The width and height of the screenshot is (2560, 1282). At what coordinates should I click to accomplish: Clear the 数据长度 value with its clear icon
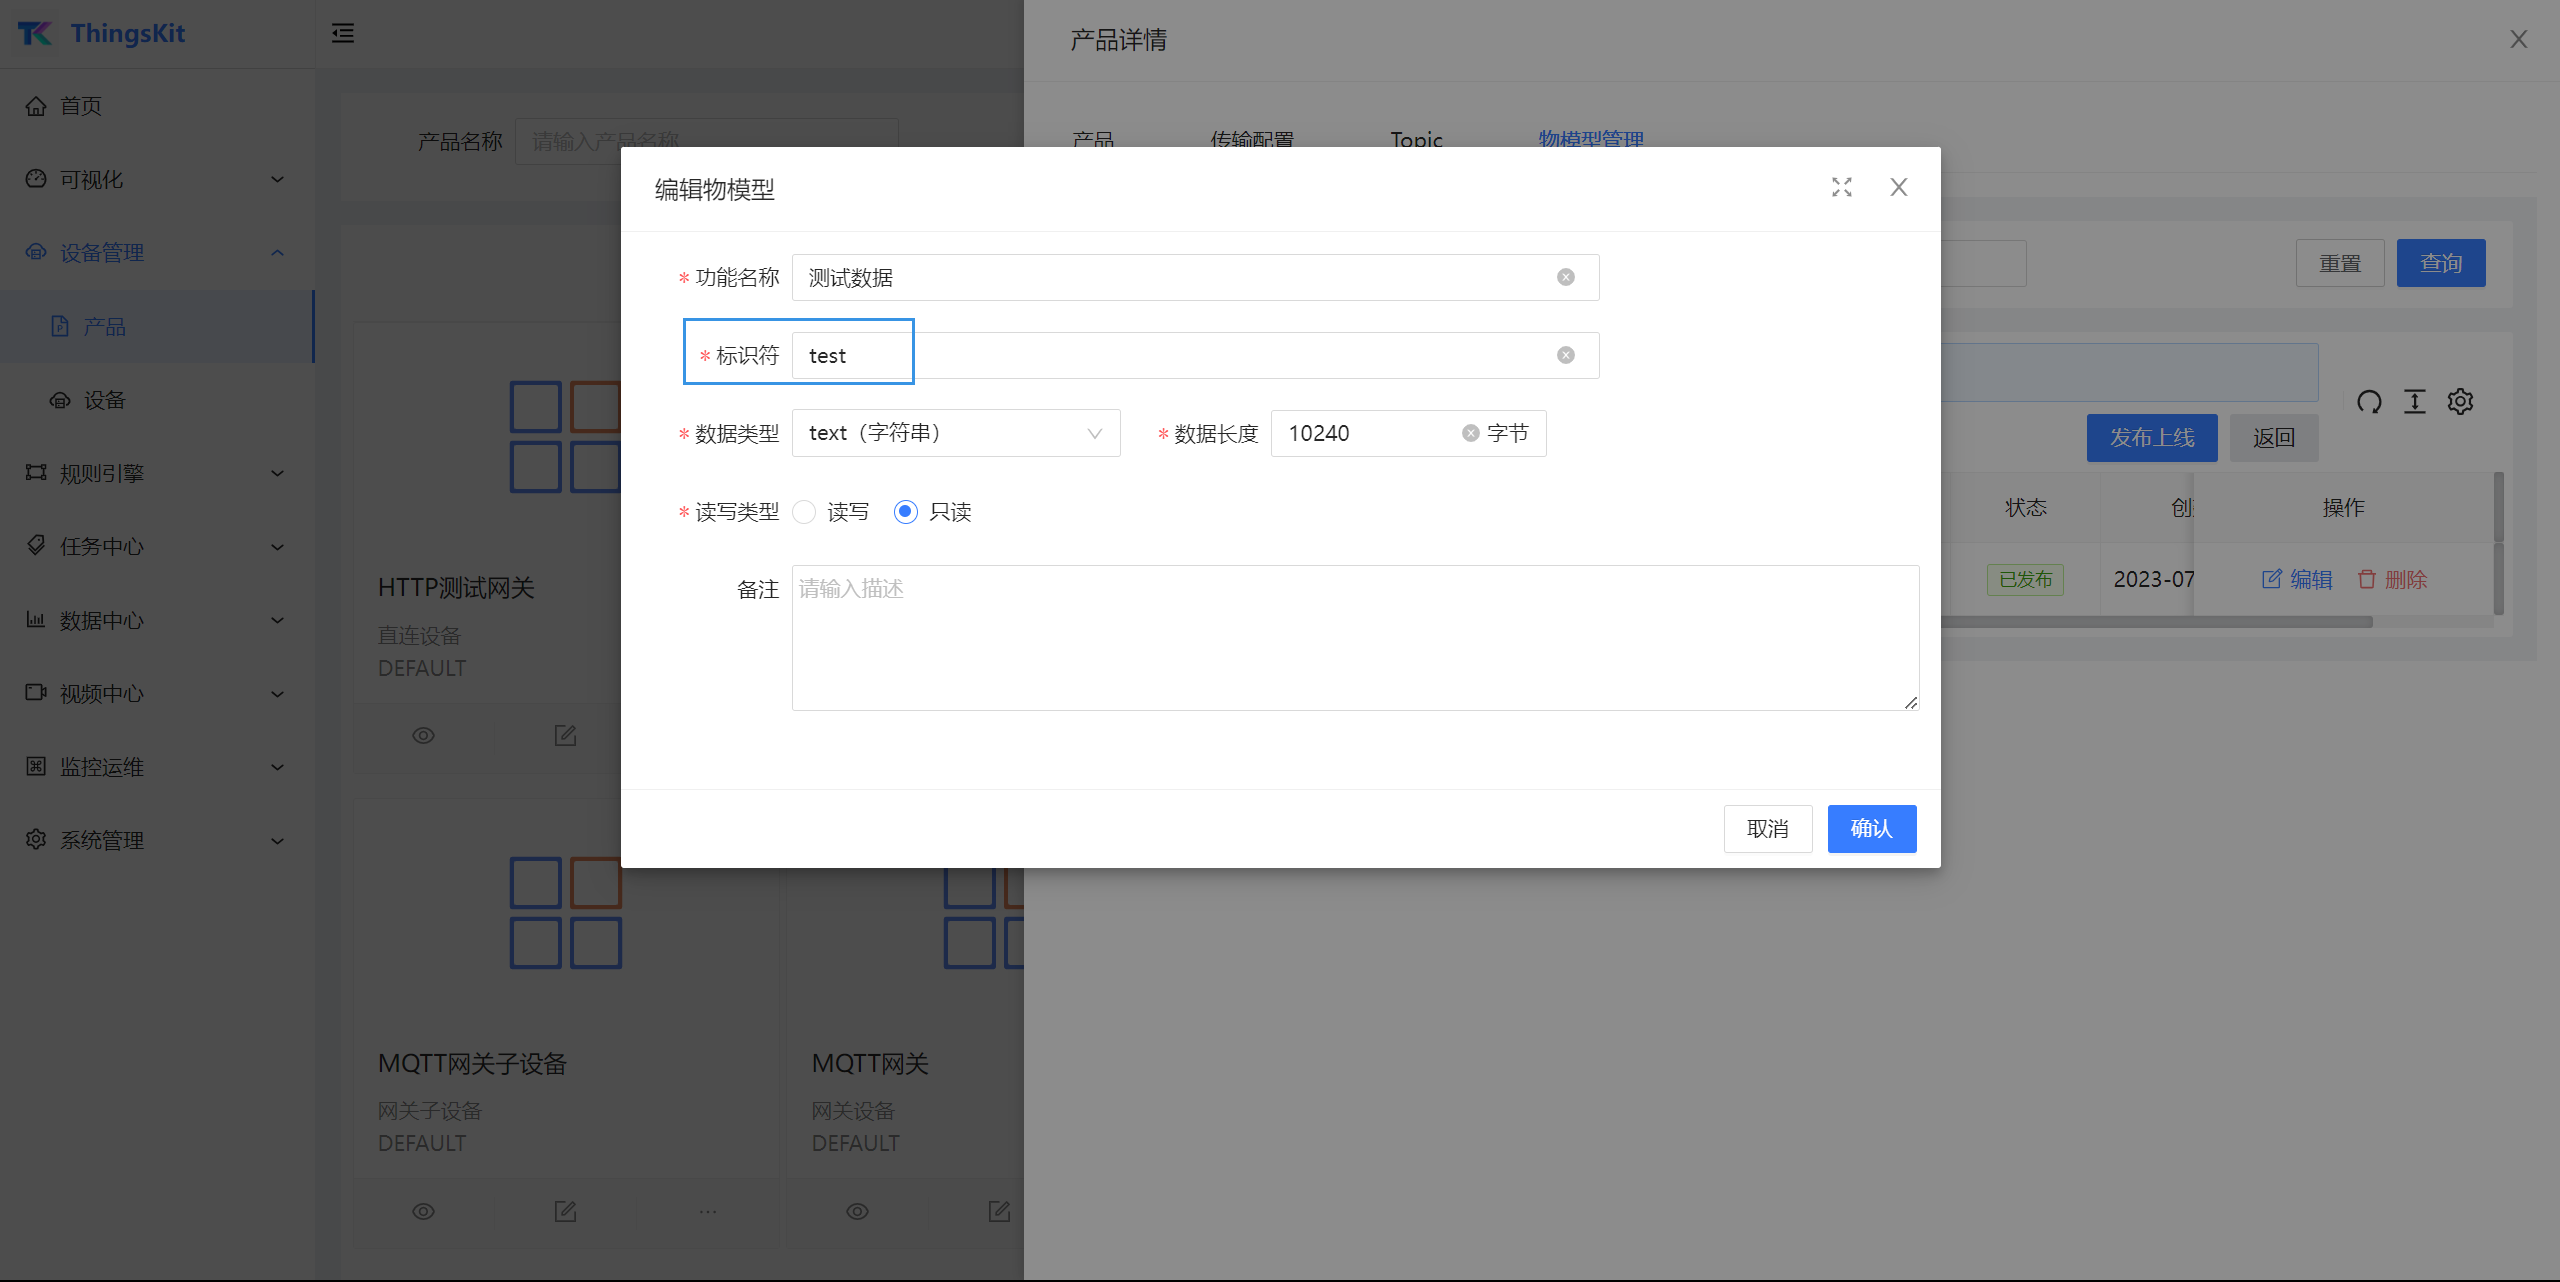click(x=1470, y=433)
